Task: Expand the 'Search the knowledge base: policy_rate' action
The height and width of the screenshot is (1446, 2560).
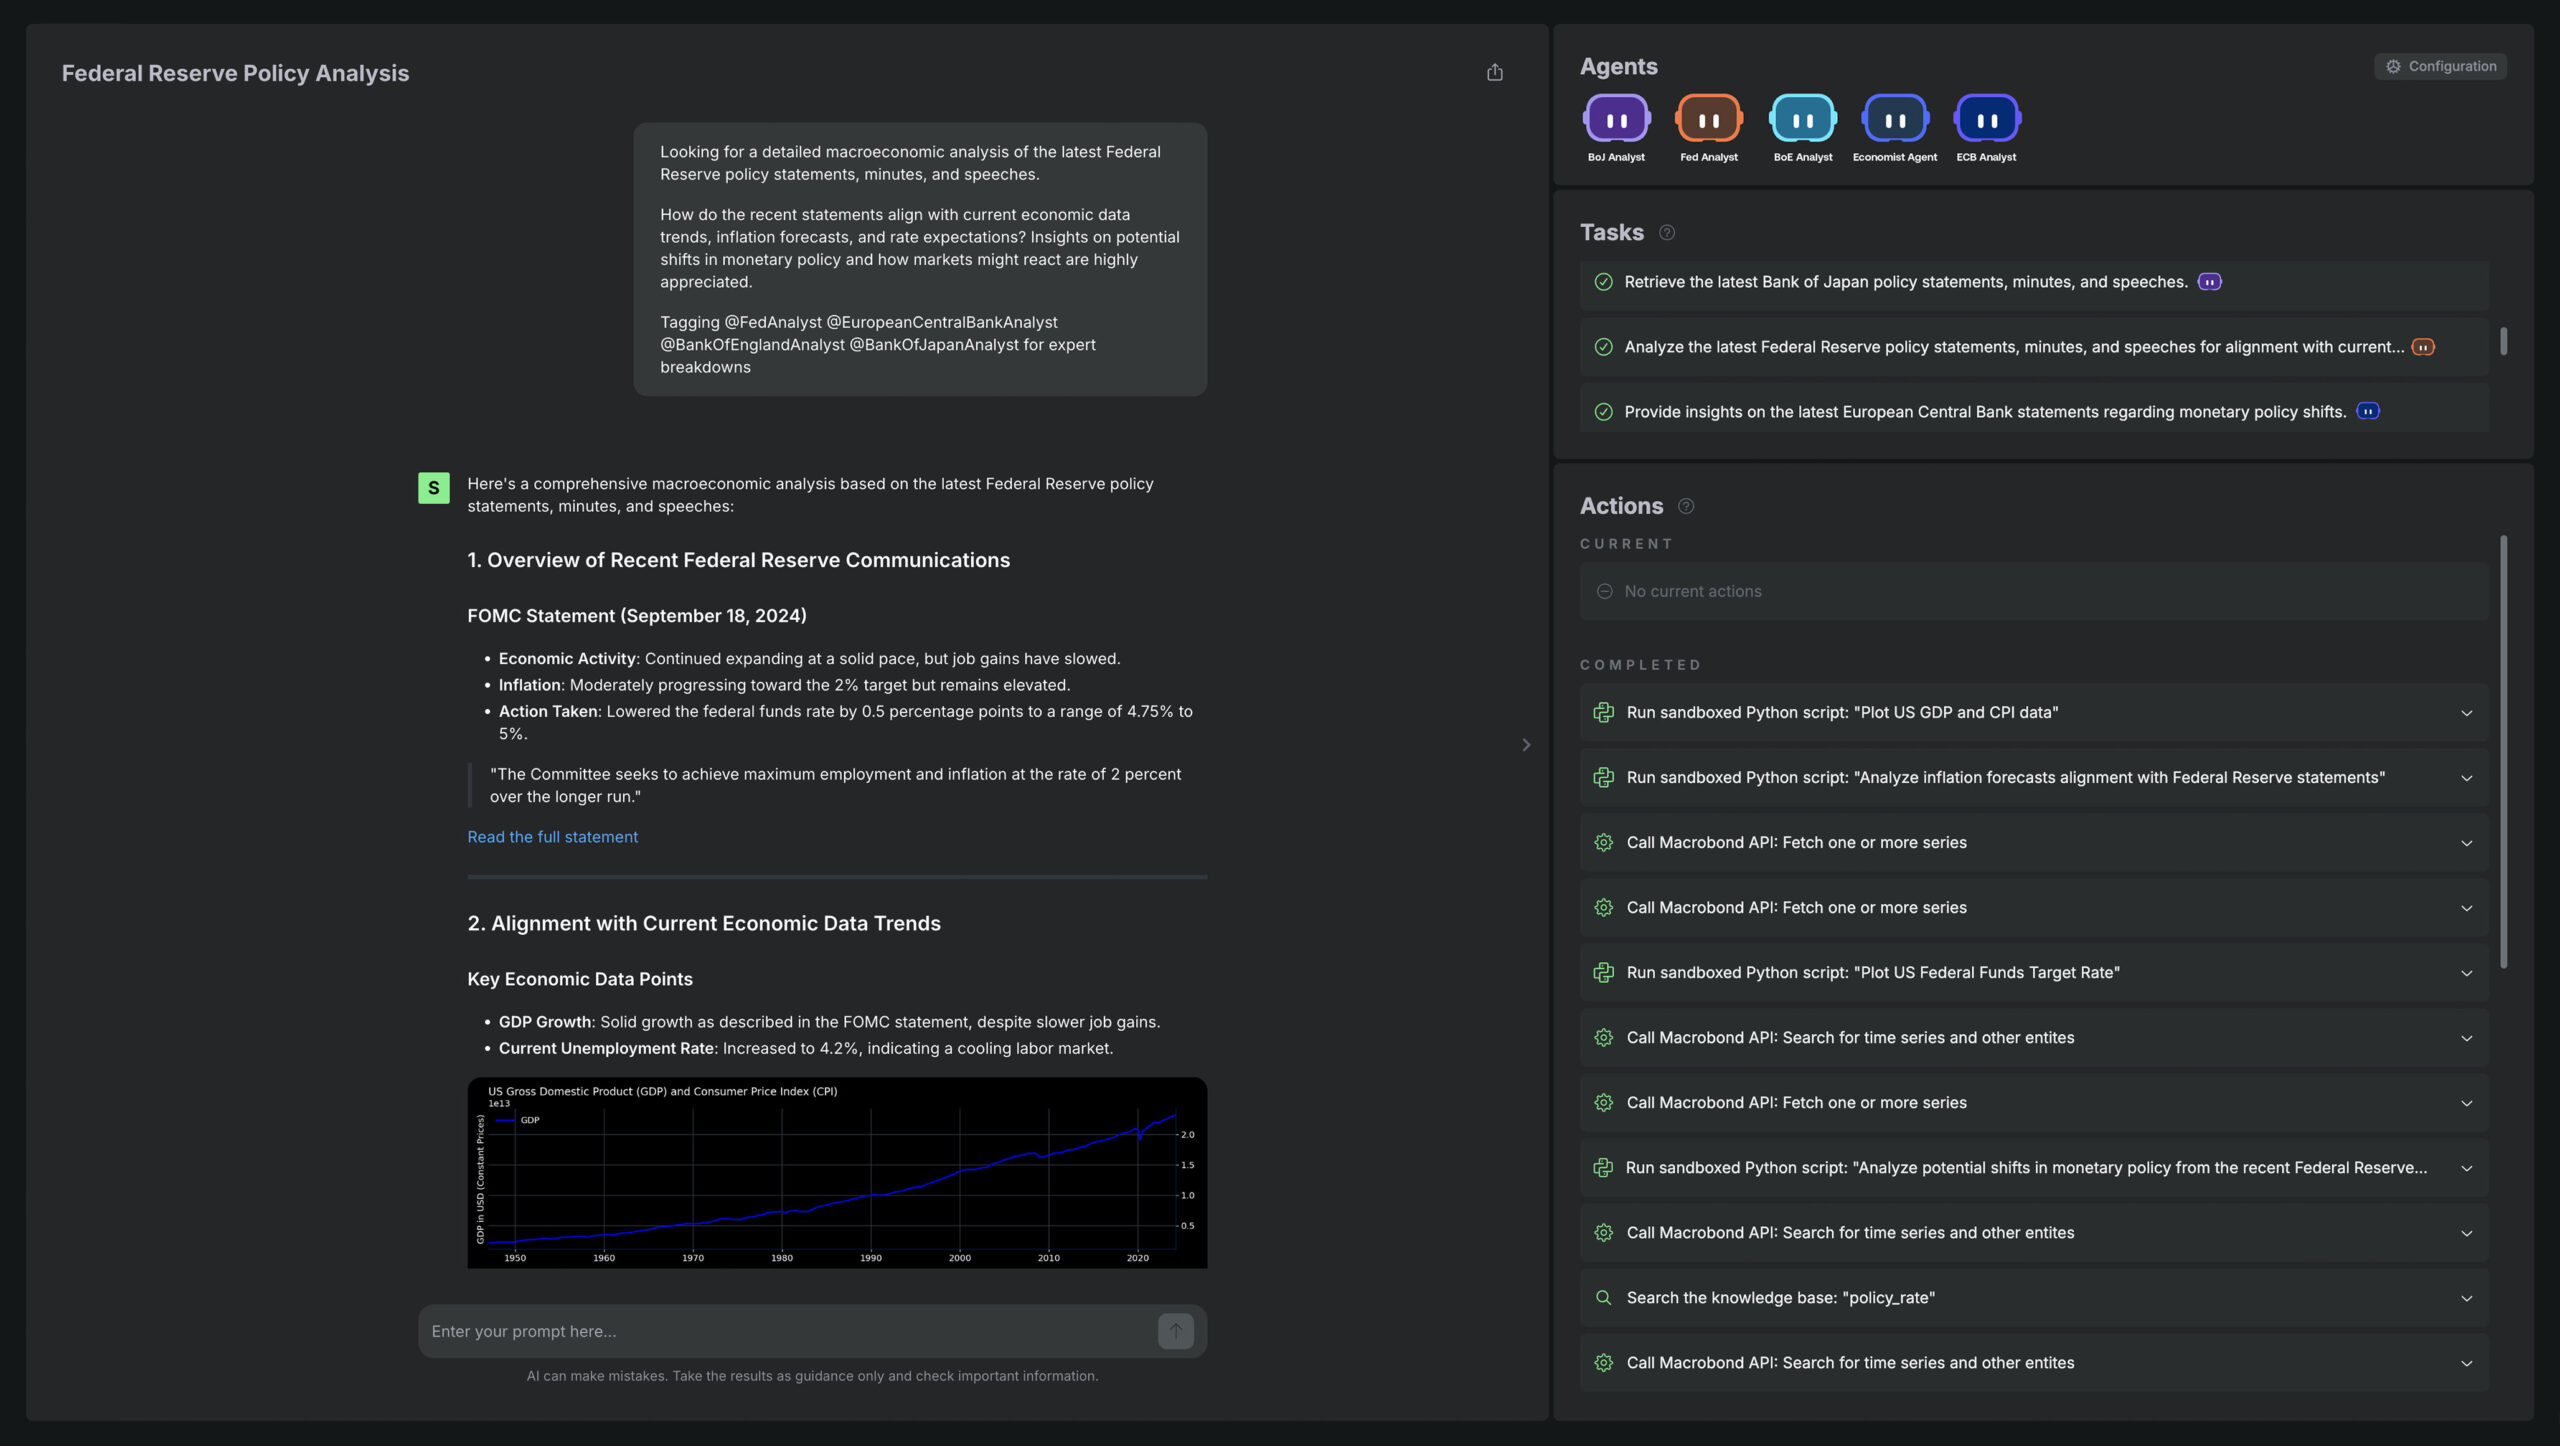Action: 2466,1298
